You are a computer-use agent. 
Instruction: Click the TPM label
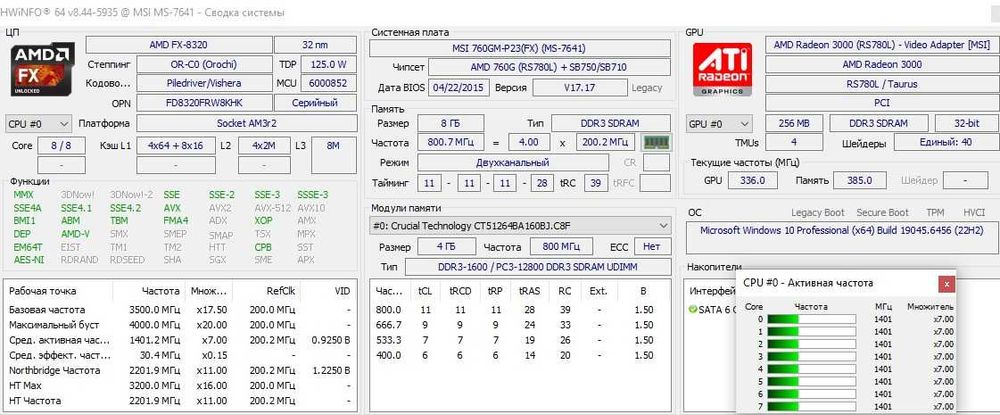[x=935, y=212]
